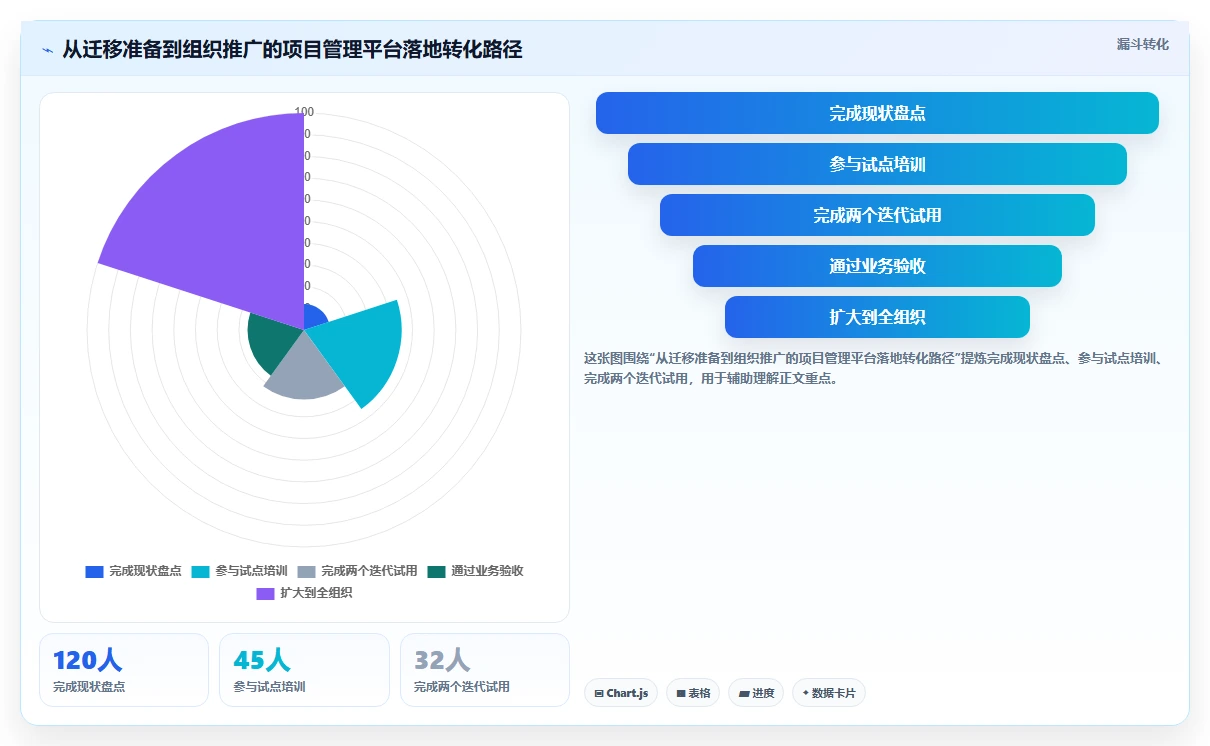1210x746 pixels.
Task: Toggle 通过业务验收 legend dark green swatch
Action: coord(436,571)
